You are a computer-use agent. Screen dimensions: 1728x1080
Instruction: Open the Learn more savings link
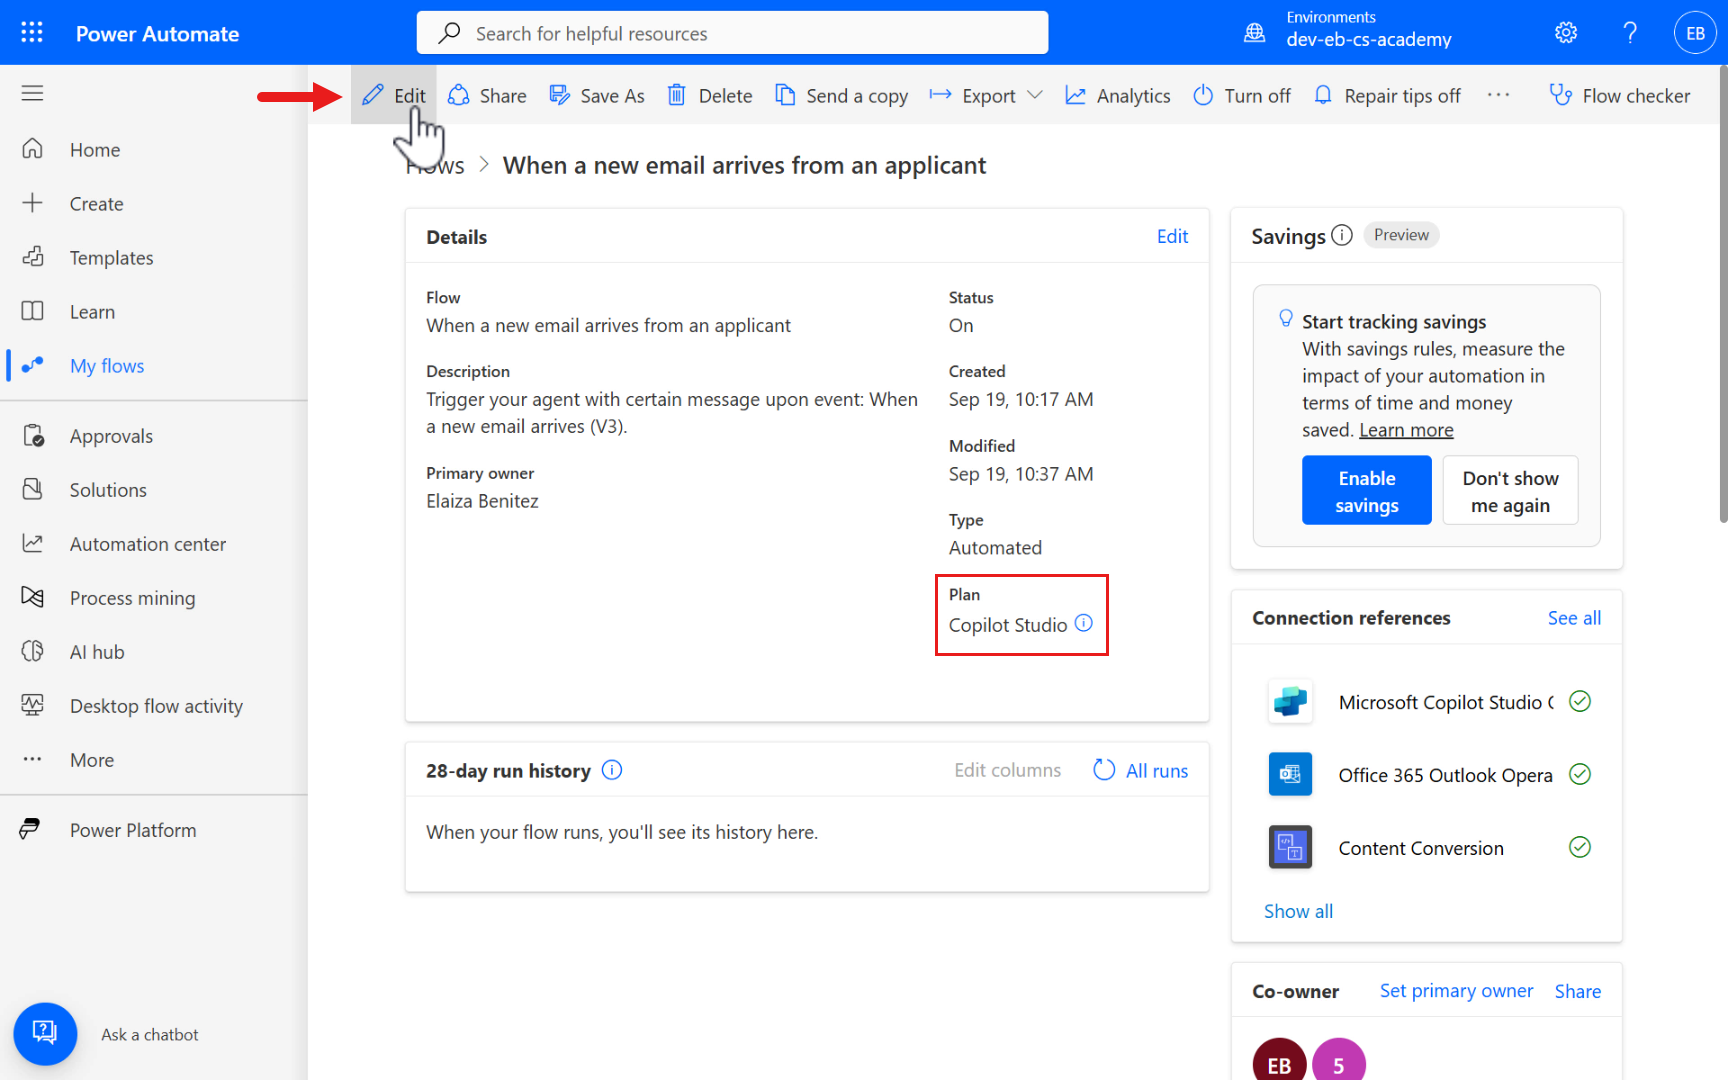click(1406, 430)
